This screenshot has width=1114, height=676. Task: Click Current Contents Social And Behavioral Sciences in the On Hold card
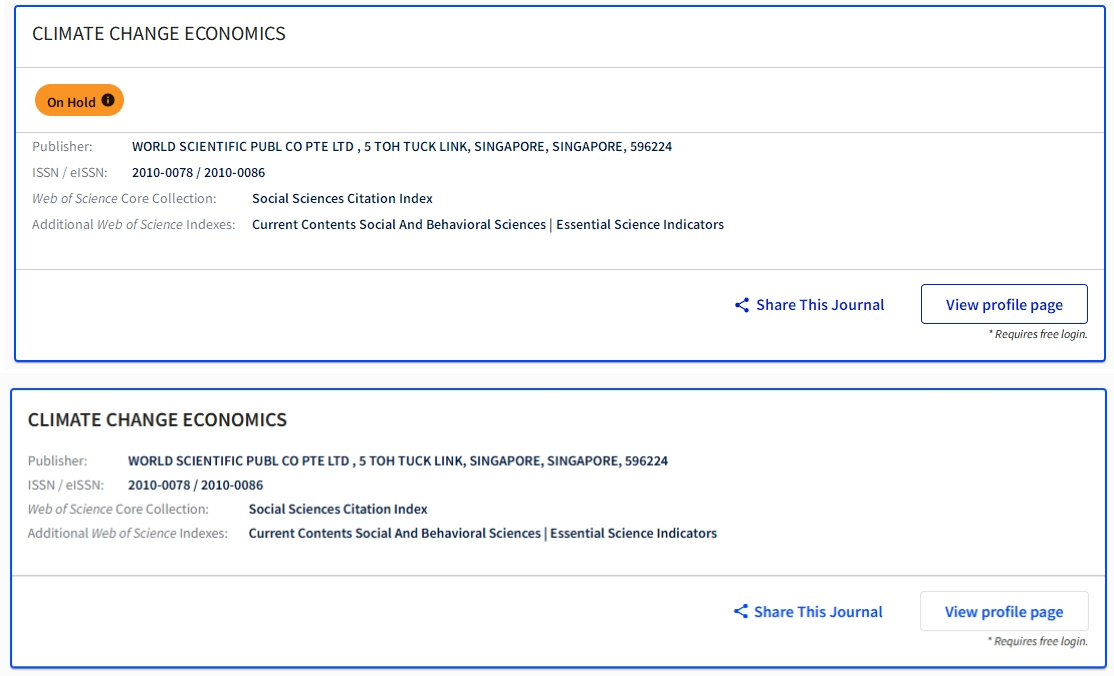(399, 224)
